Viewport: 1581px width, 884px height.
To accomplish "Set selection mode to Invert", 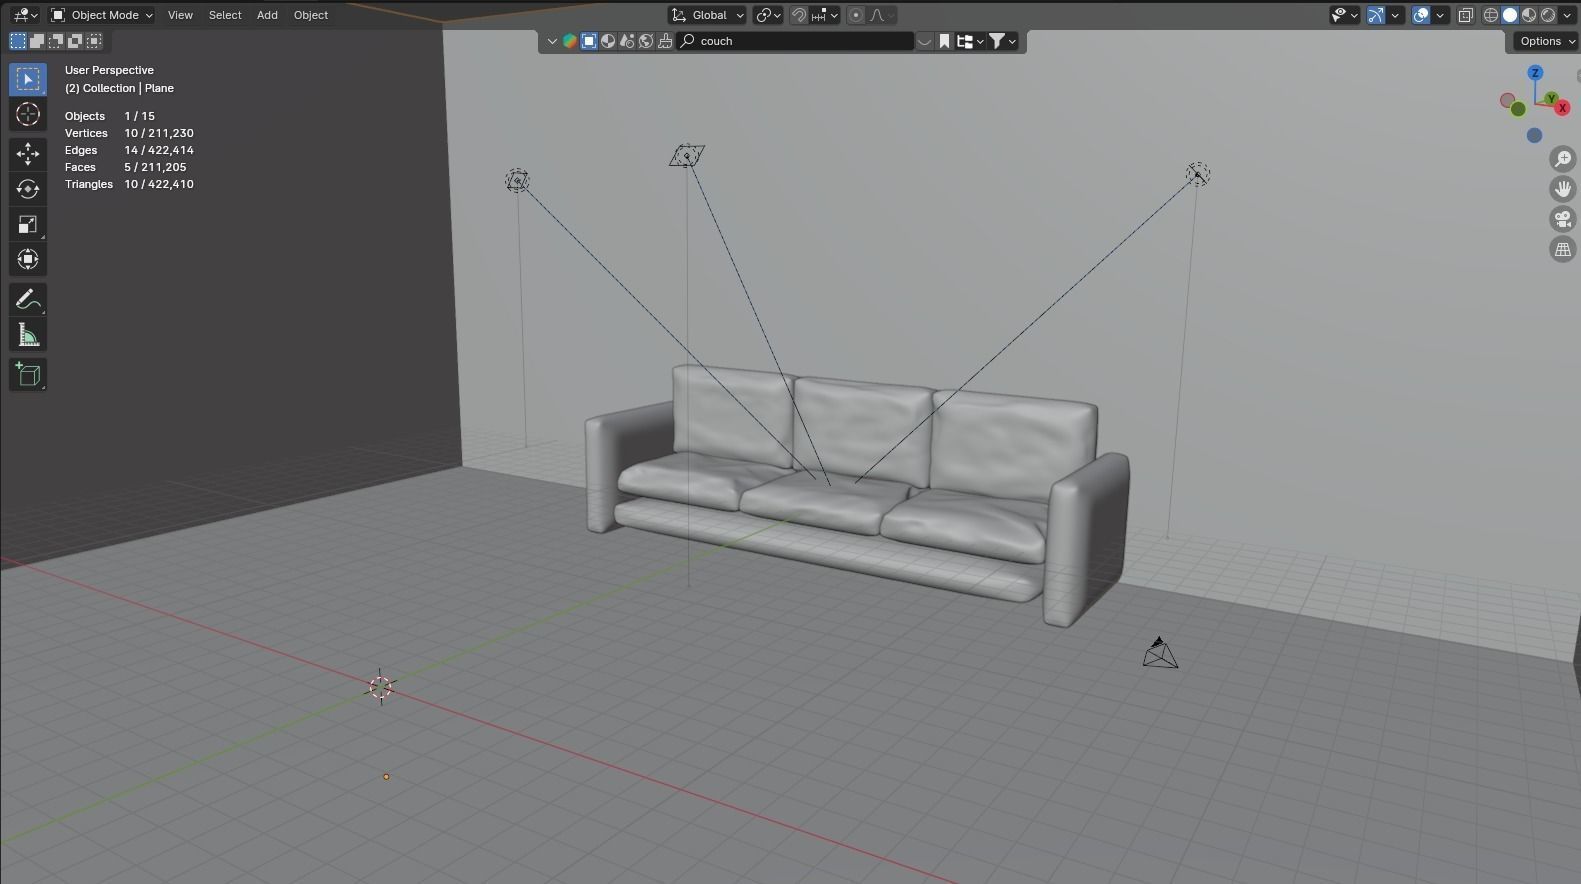I will [x=75, y=41].
